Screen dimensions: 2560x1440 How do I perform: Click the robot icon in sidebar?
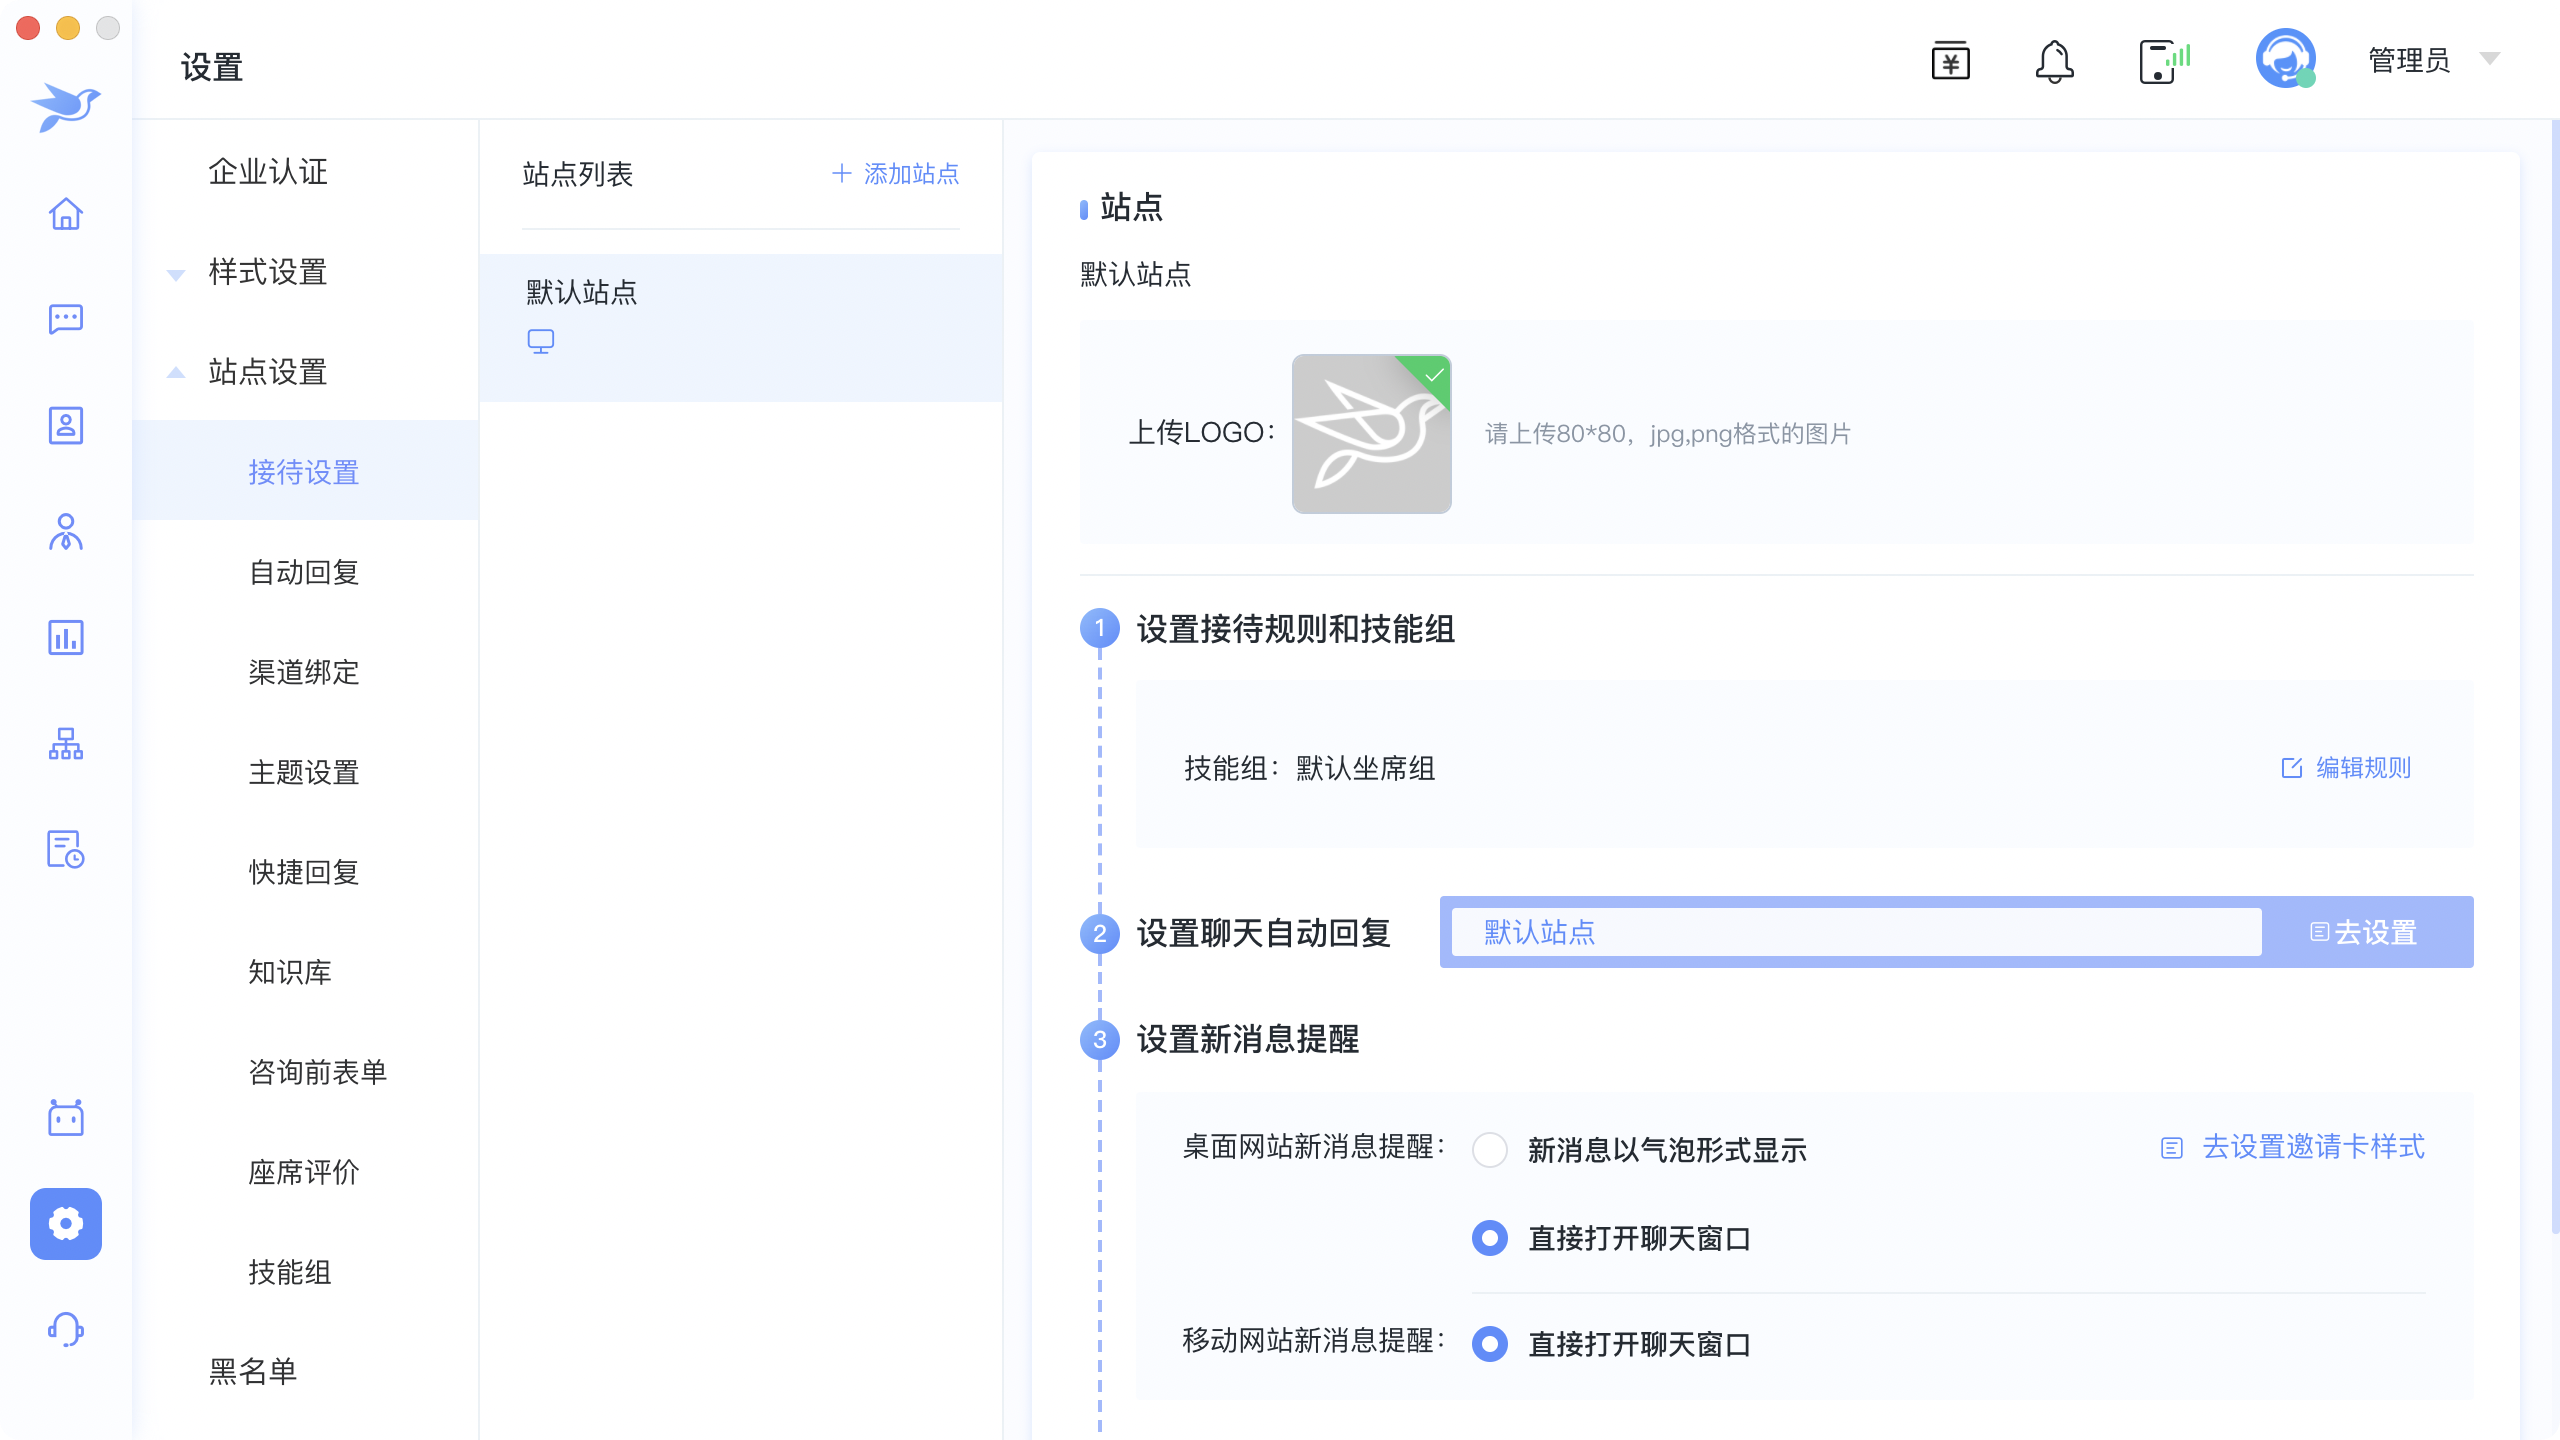coord(66,1117)
